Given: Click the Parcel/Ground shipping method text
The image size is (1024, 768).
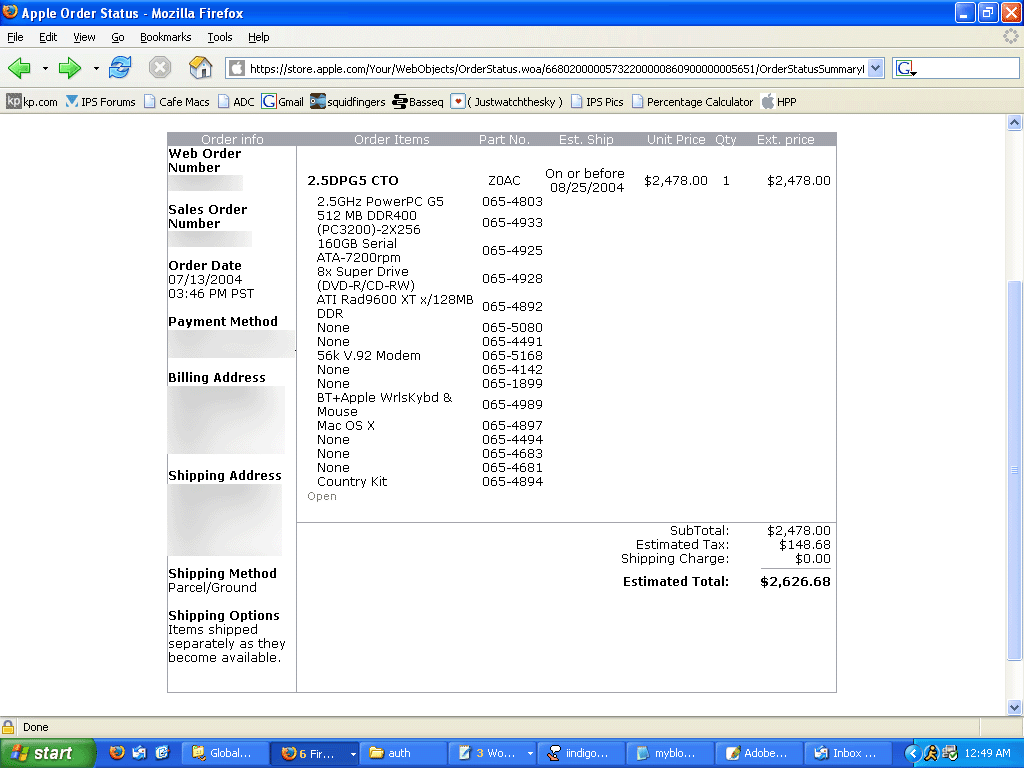Looking at the screenshot, I should 212,588.
